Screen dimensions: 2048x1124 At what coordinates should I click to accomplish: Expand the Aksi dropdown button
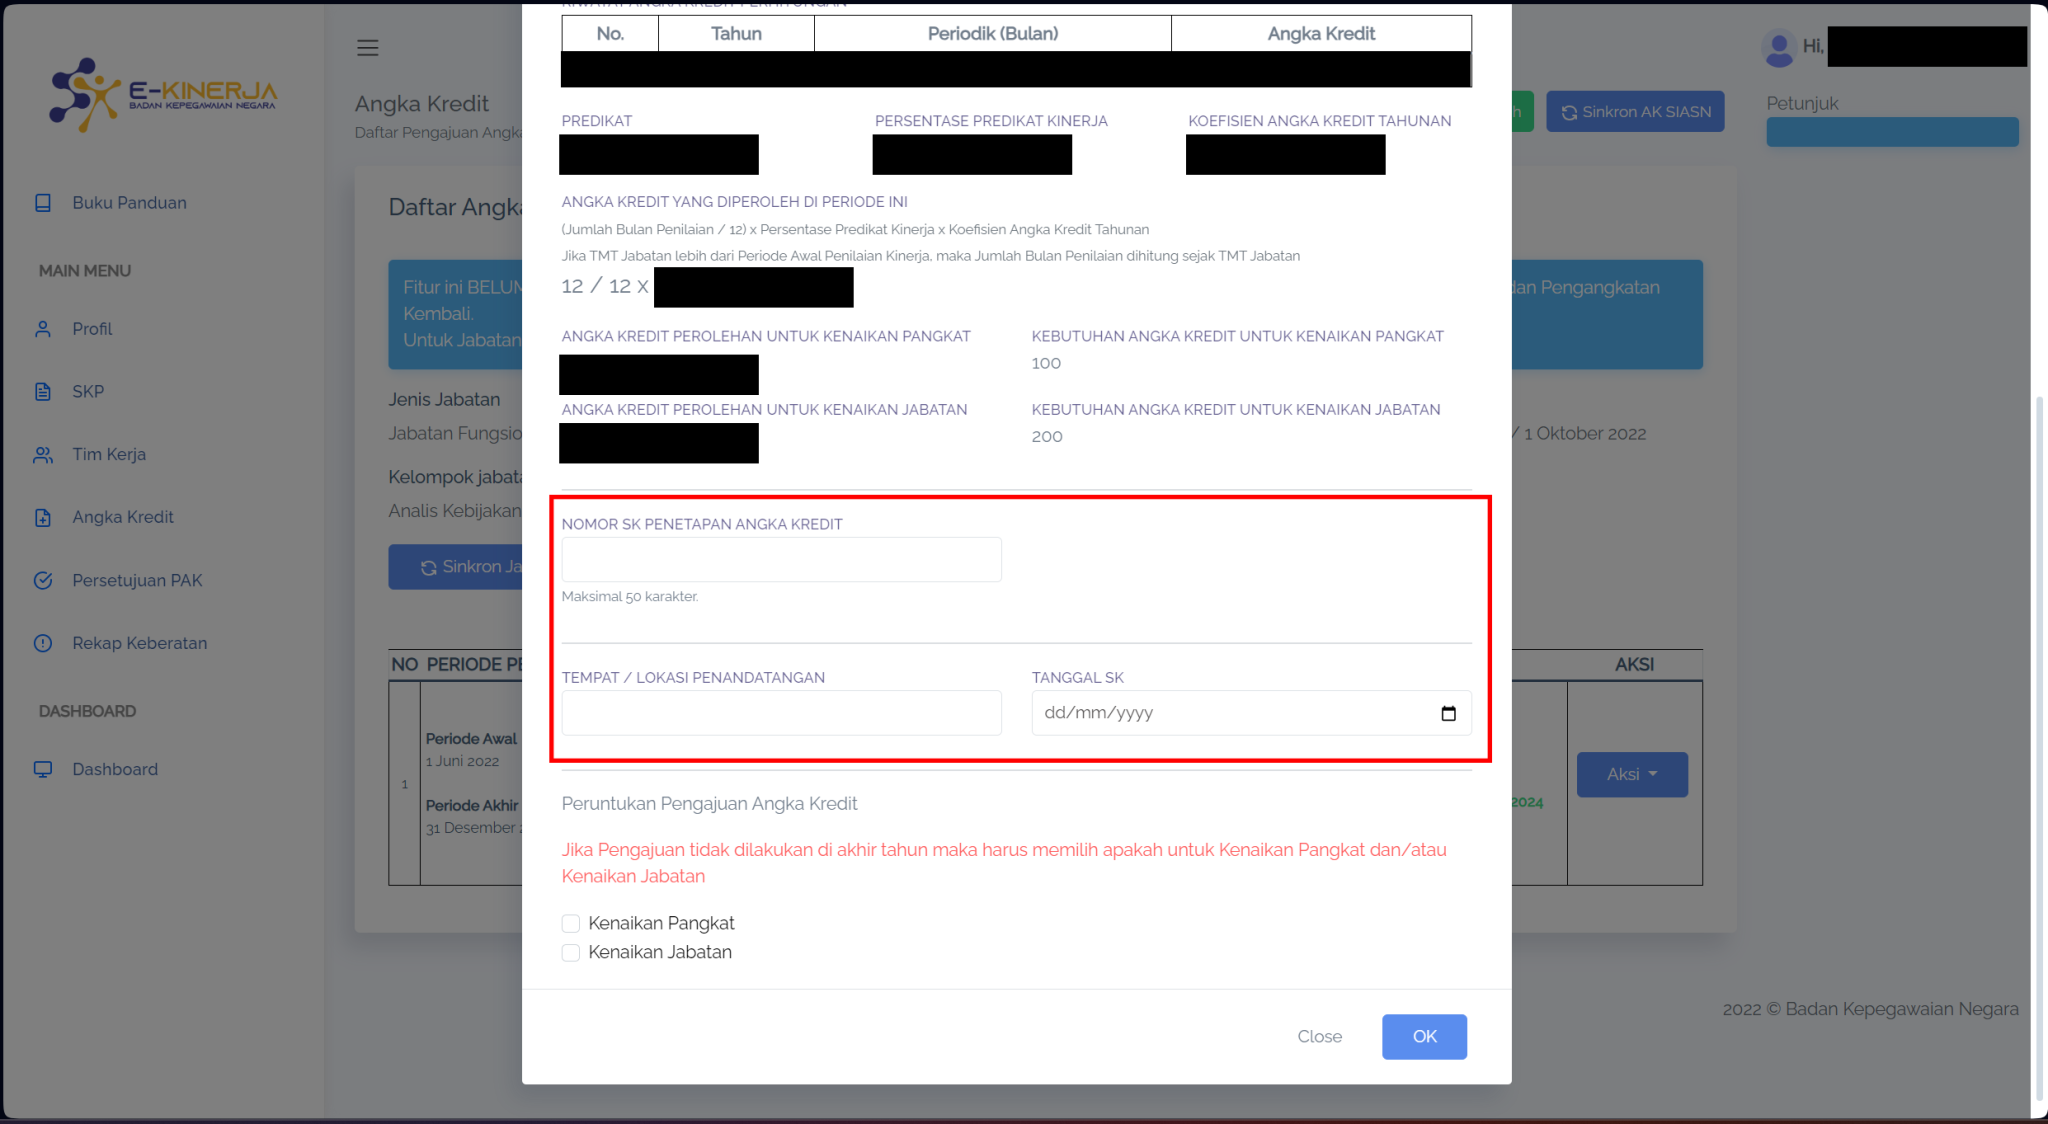(x=1632, y=775)
